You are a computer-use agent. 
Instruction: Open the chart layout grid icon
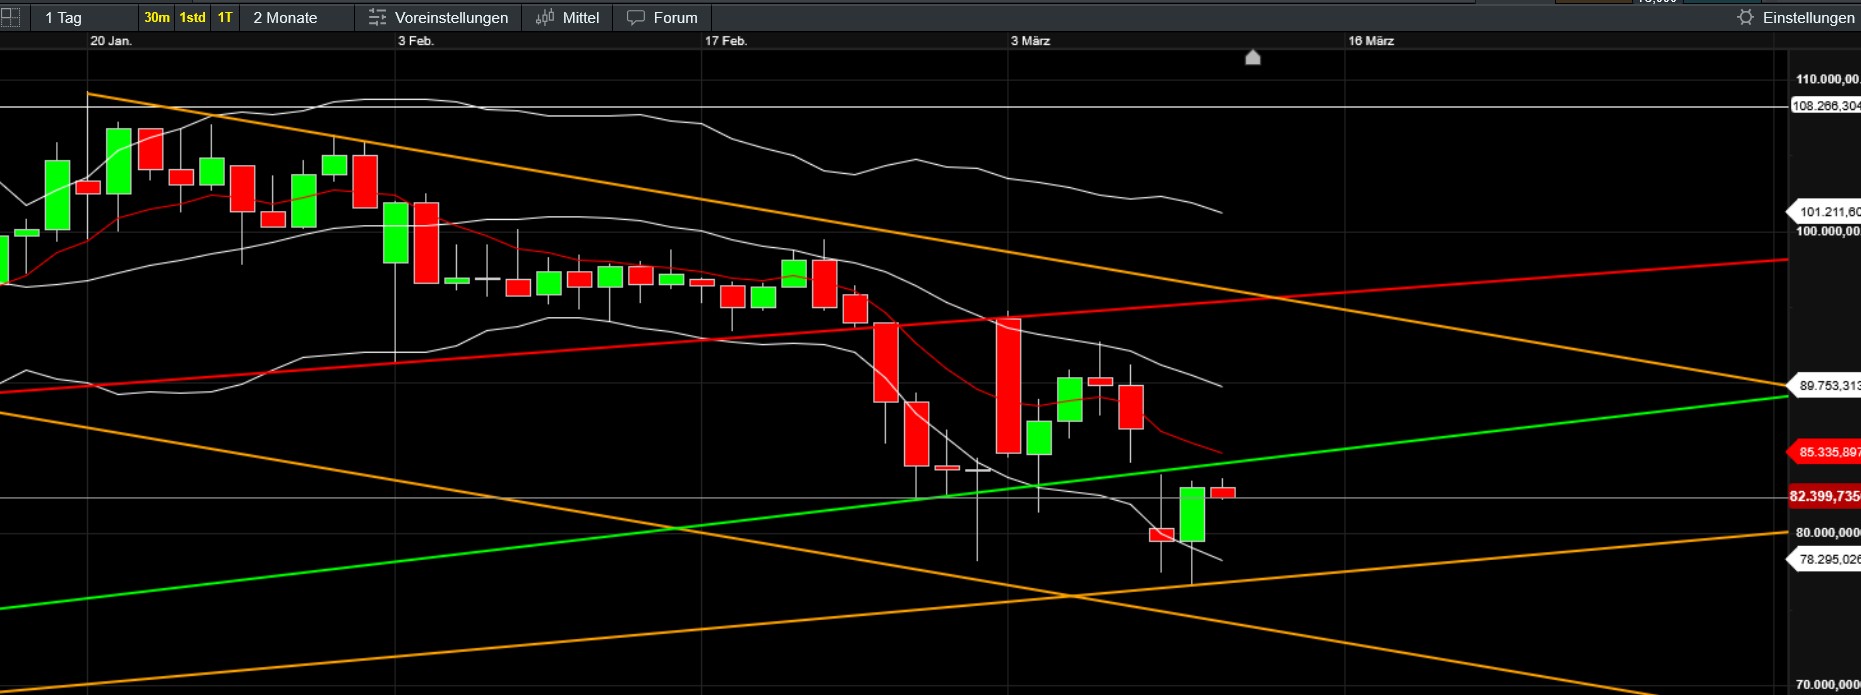pyautogui.click(x=10, y=17)
